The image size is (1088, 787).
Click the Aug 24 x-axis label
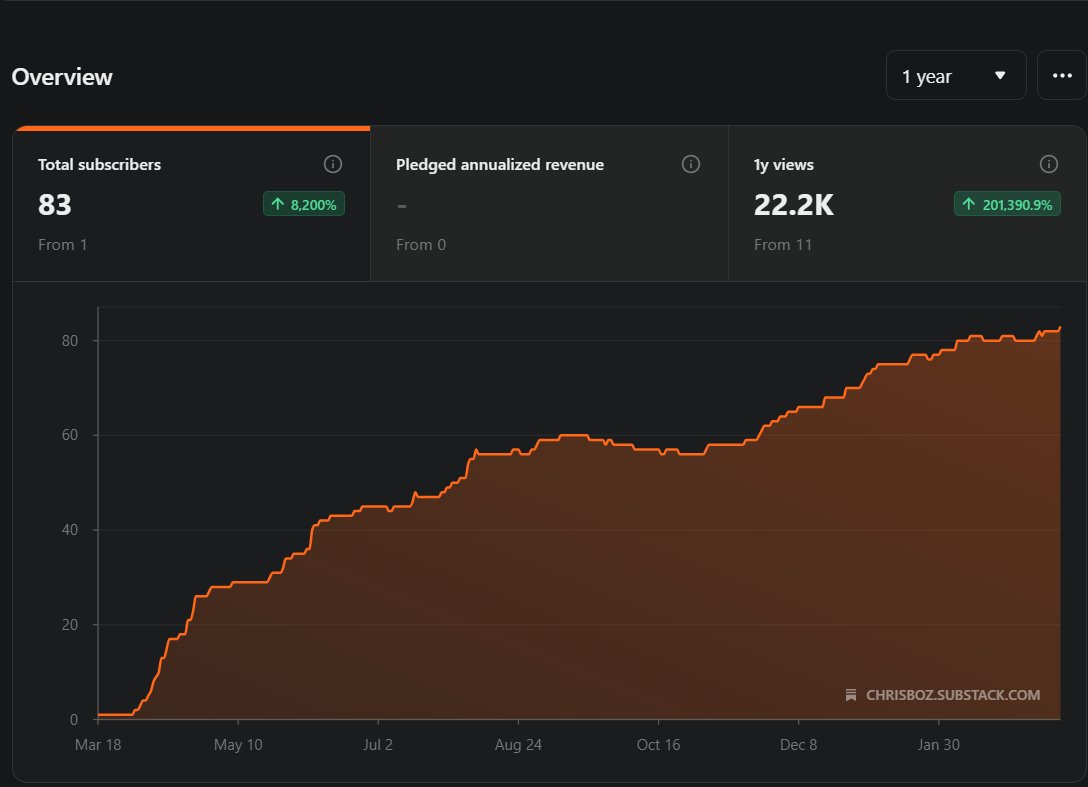point(518,745)
